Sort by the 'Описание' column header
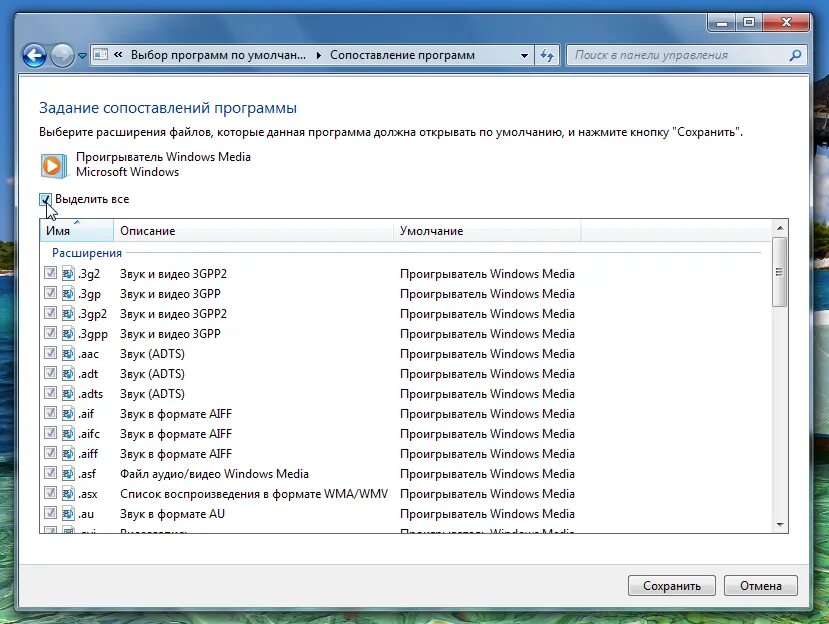The height and width of the screenshot is (624, 829). pyautogui.click(x=253, y=231)
